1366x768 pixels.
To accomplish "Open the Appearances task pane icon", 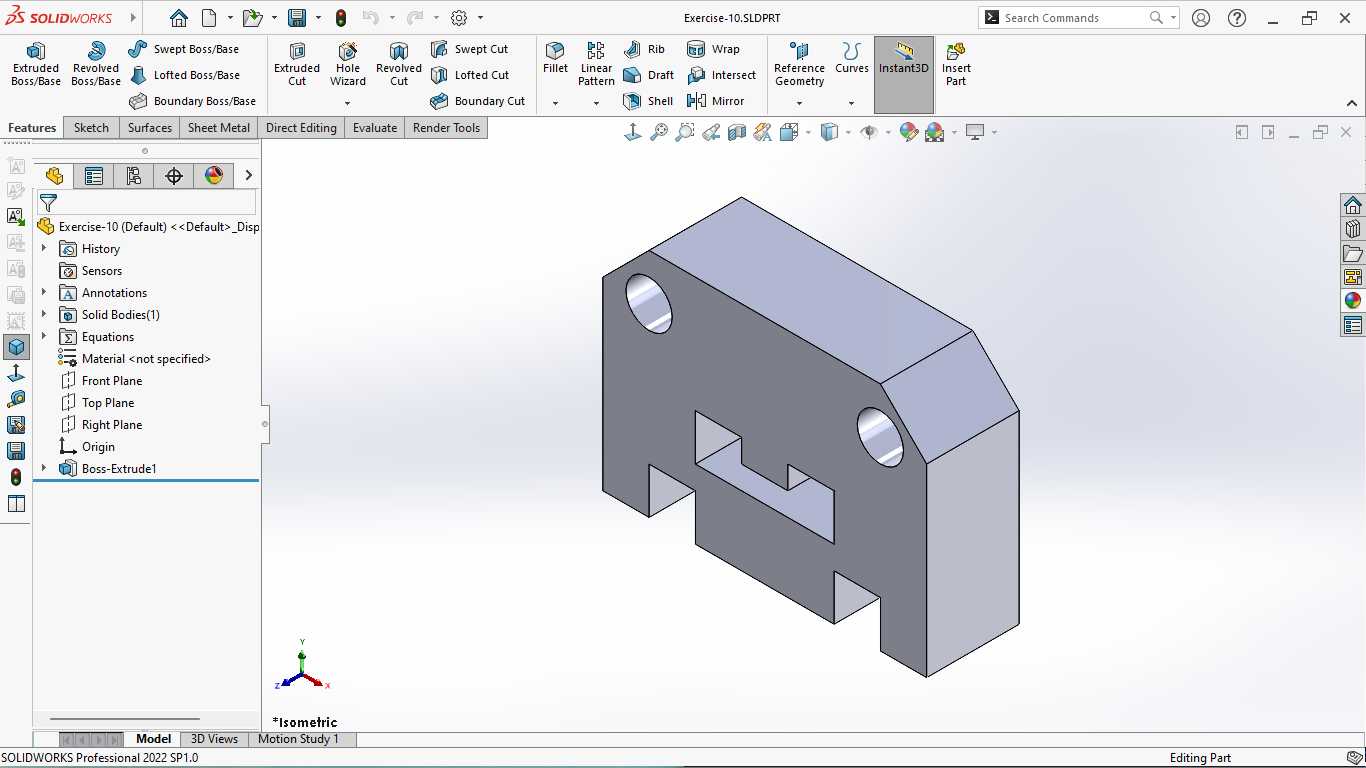I will tap(1353, 301).
